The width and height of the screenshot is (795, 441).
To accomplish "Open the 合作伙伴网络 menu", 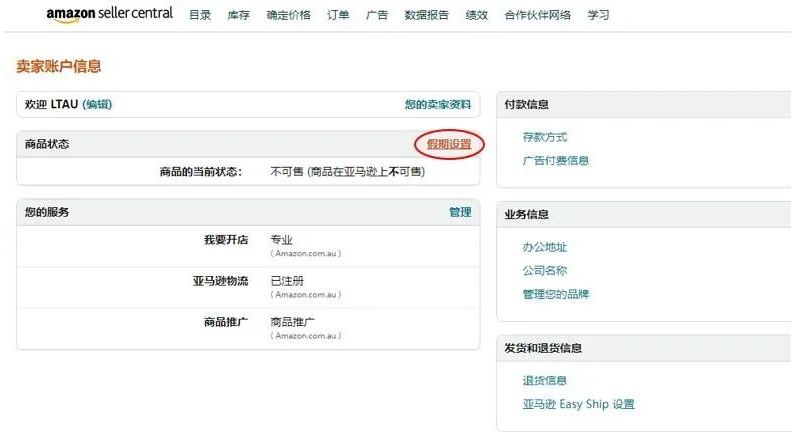I will coord(538,15).
